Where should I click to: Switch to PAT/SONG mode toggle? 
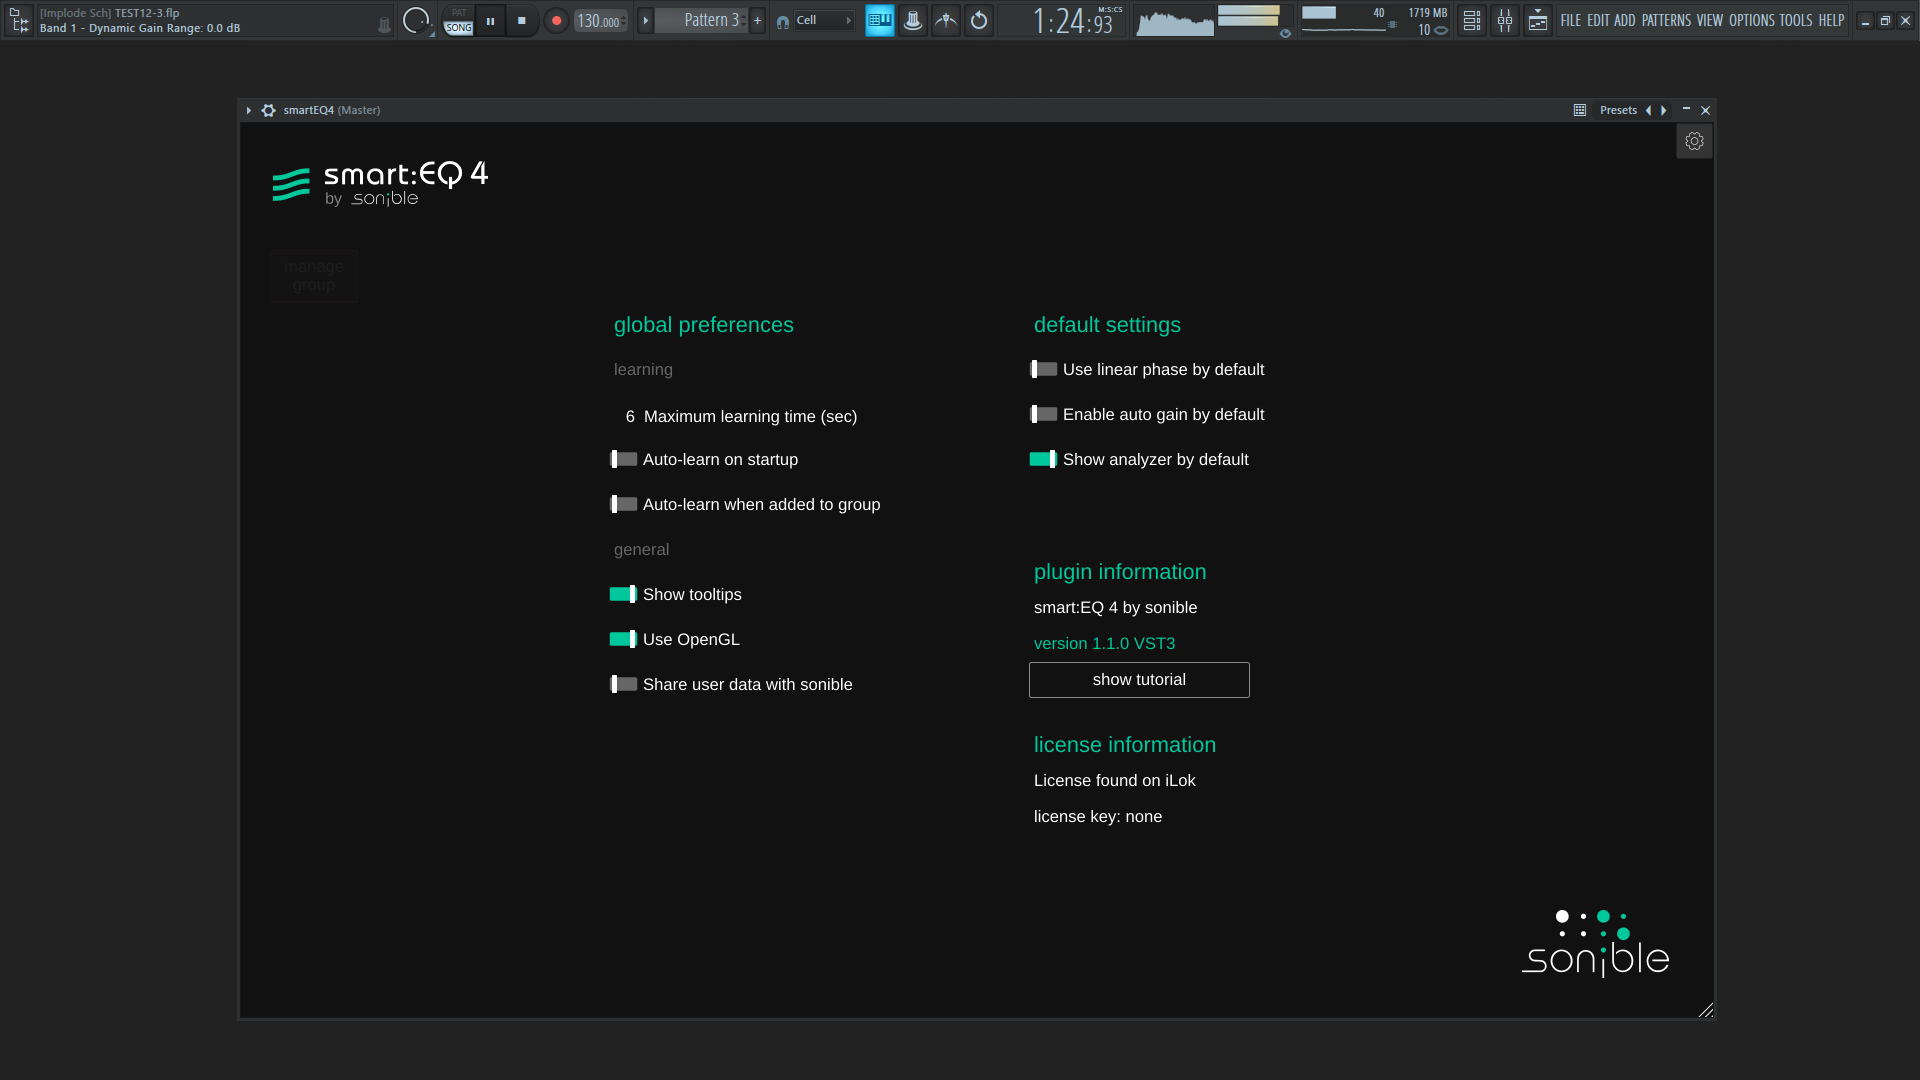point(458,20)
